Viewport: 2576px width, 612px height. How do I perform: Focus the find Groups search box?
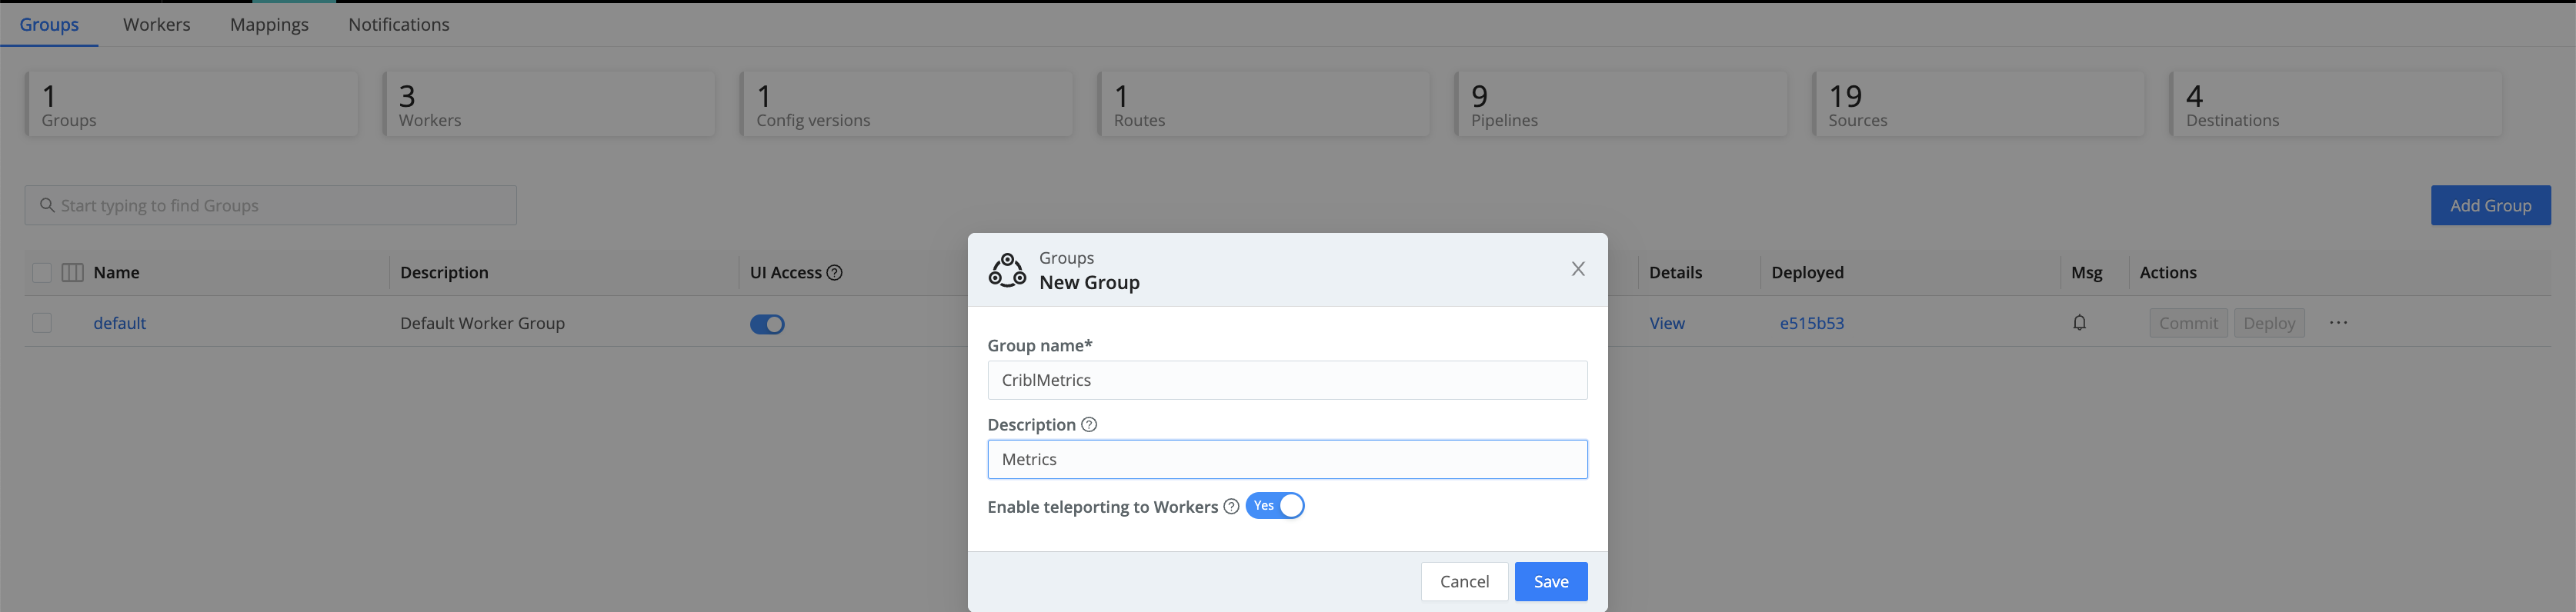coord(270,205)
